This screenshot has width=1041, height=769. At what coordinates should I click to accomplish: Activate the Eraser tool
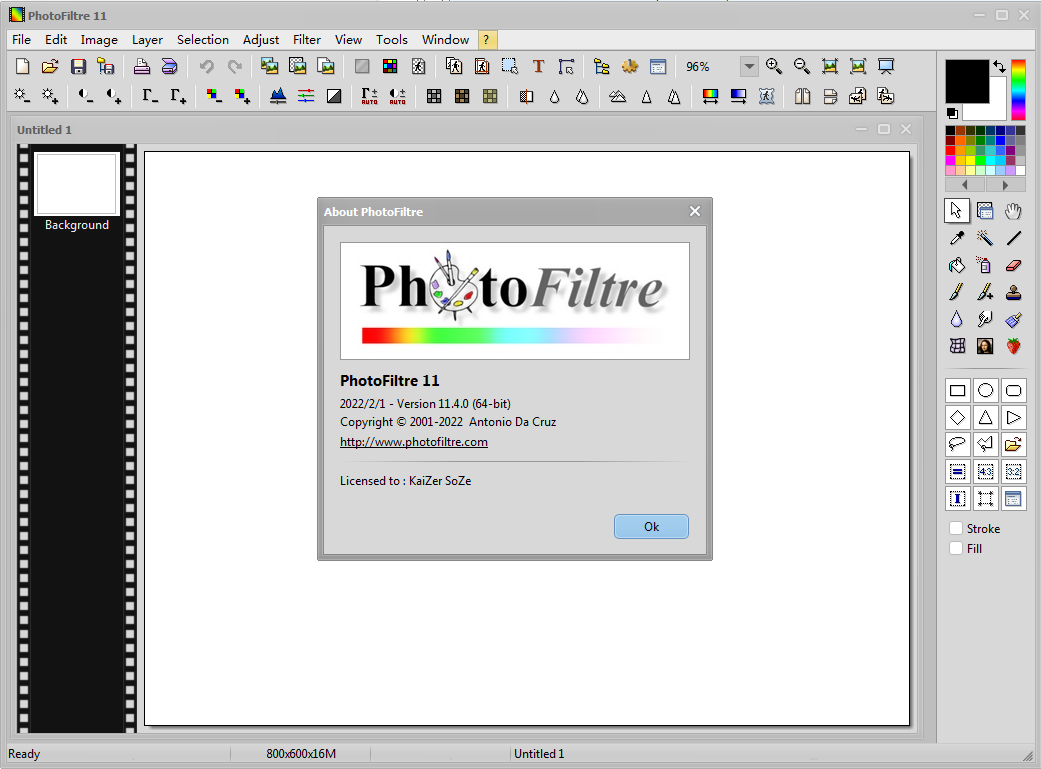tap(1011, 265)
